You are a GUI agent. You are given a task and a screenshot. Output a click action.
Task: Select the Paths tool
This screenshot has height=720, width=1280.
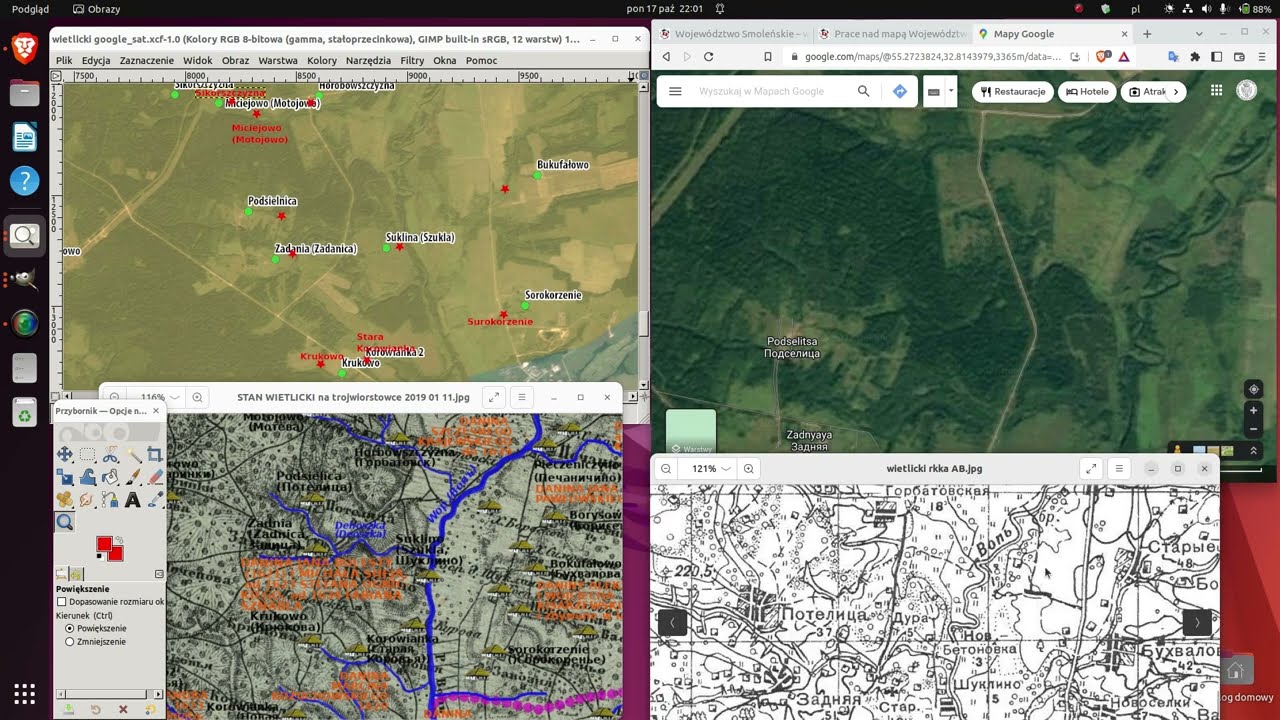point(110,499)
